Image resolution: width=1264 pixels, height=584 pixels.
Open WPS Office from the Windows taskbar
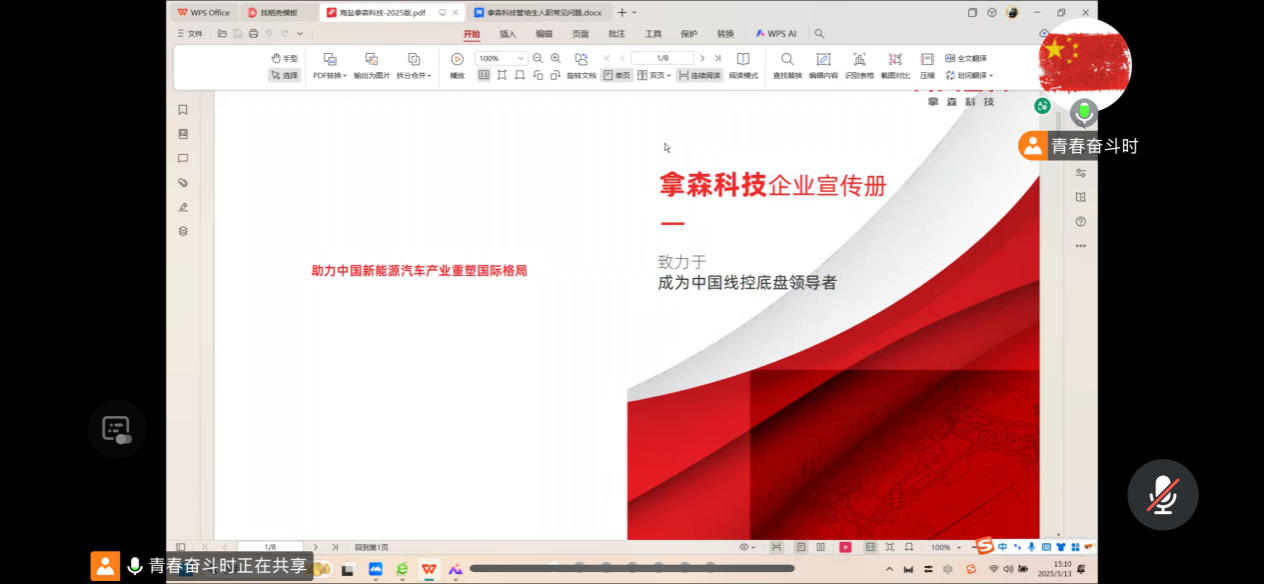[x=429, y=569]
